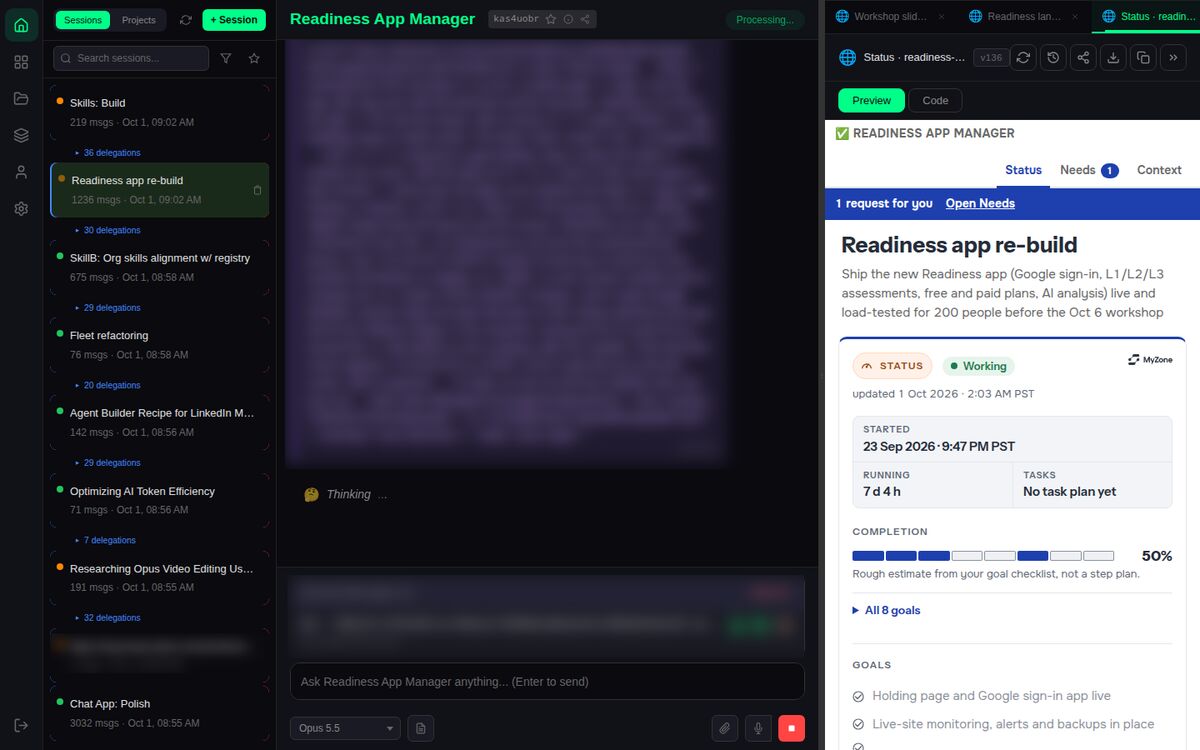Screen dimensions: 1200x750
Task: Open session info icon next to kas4uobr
Action: (x=568, y=19)
